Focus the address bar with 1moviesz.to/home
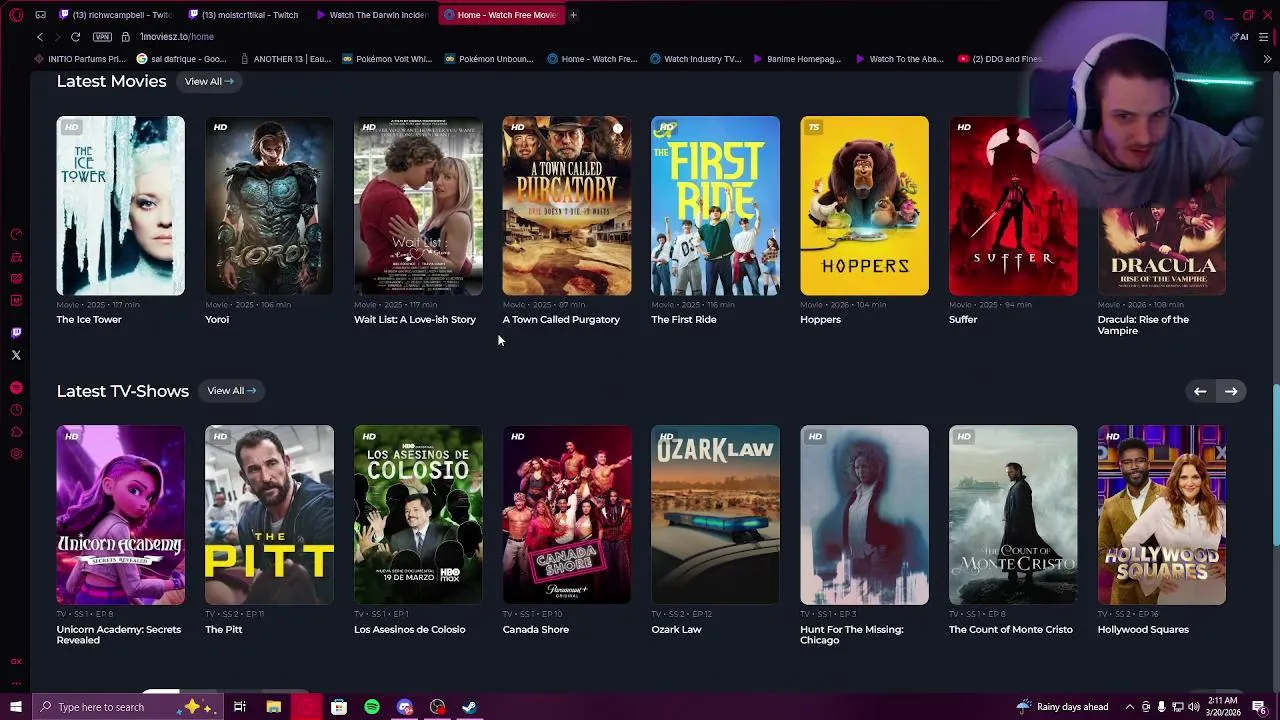Screen dimensions: 1280x720 click(177, 37)
